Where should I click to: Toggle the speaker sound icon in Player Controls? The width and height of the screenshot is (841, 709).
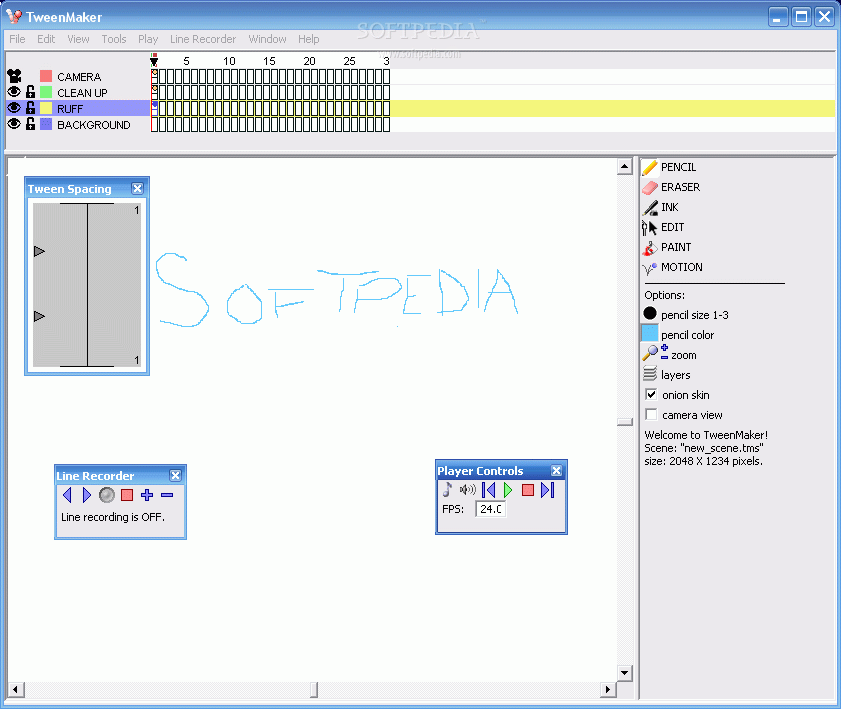(x=468, y=489)
